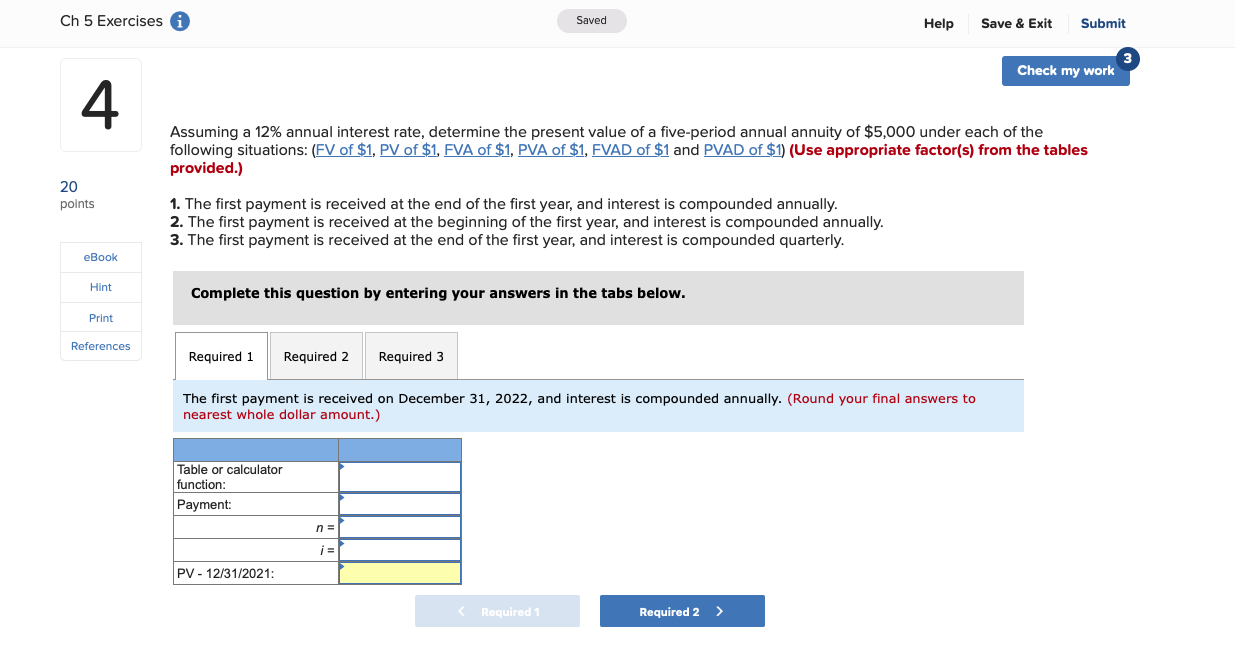Screen dimensions: 1235x672
Task: Switch to the Required 2 tab
Action: coord(316,356)
